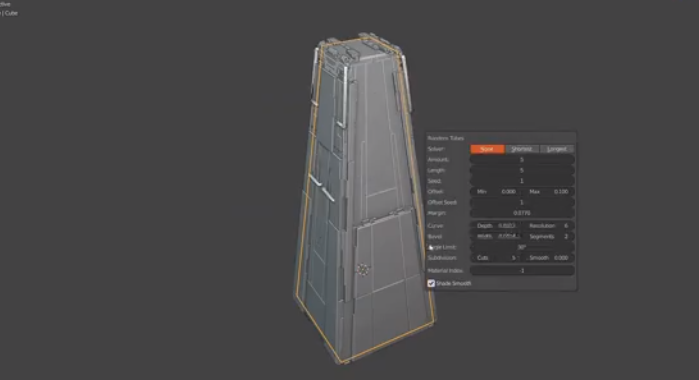Click the Bevel Segments field
699x380 pixels.
pos(548,236)
